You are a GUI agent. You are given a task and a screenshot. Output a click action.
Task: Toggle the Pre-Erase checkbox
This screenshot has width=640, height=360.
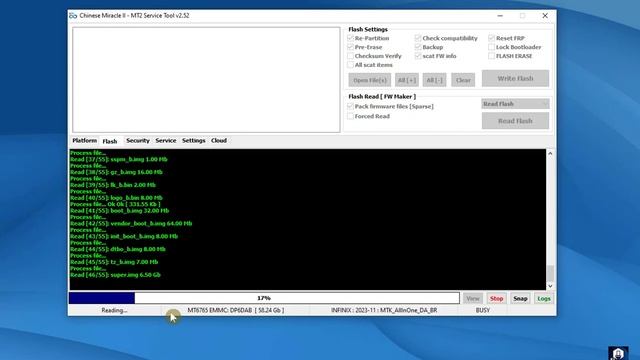tap(350, 47)
